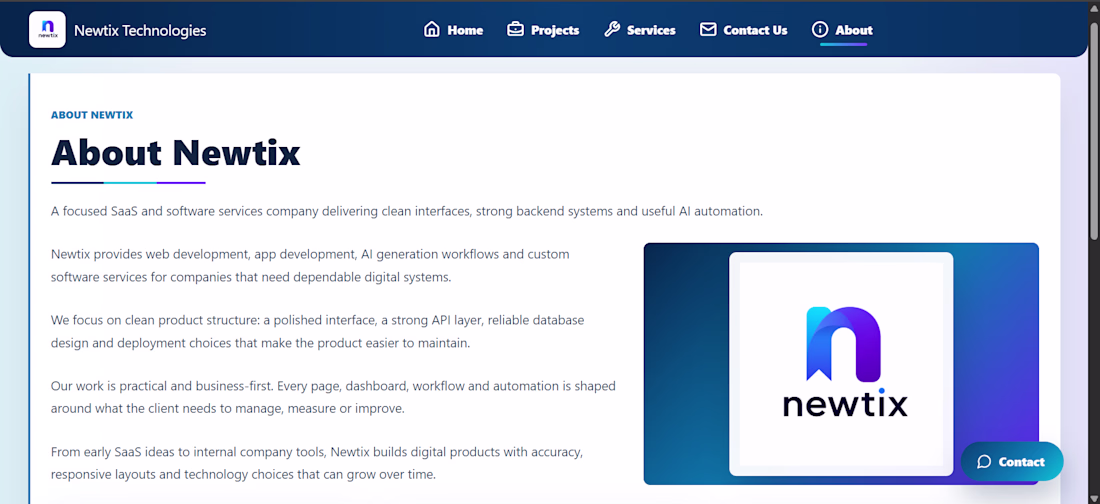
Task: Click the house icon beside Home
Action: pos(432,29)
